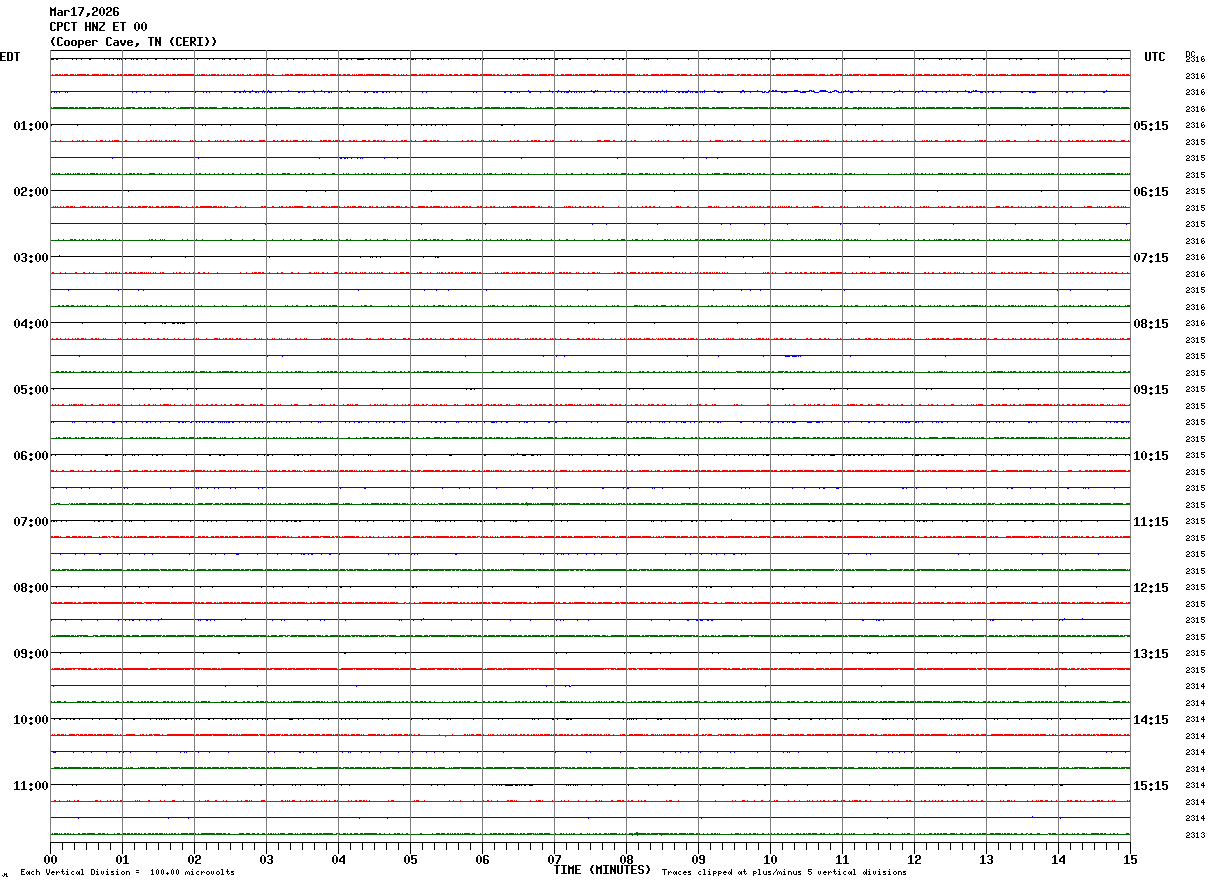Click the "05:00" EDT hour label
The image size is (1210, 886).
[31, 390]
